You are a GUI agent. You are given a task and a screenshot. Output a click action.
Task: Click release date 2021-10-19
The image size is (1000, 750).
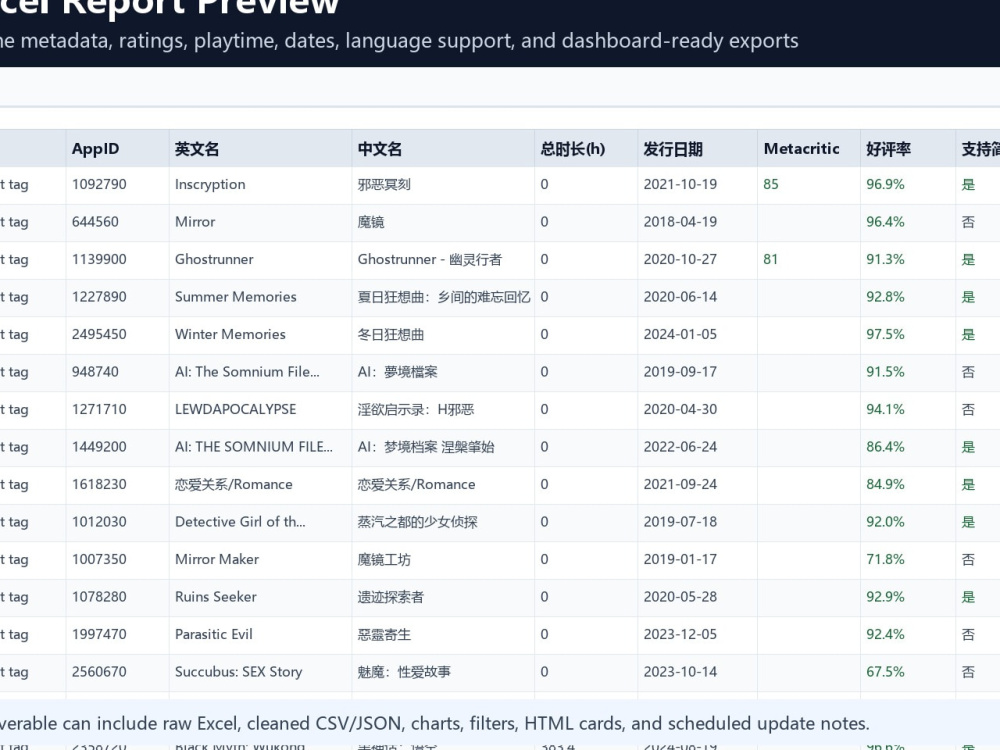[x=680, y=184]
